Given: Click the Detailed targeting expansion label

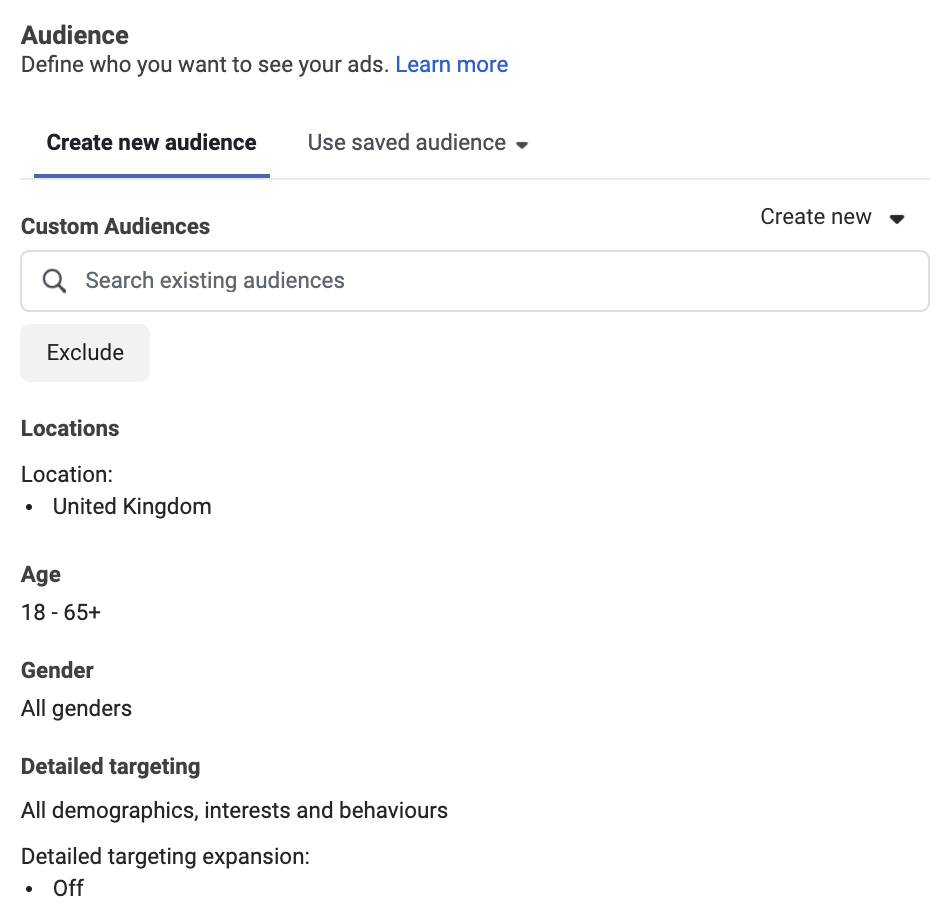Looking at the screenshot, I should click(x=165, y=856).
